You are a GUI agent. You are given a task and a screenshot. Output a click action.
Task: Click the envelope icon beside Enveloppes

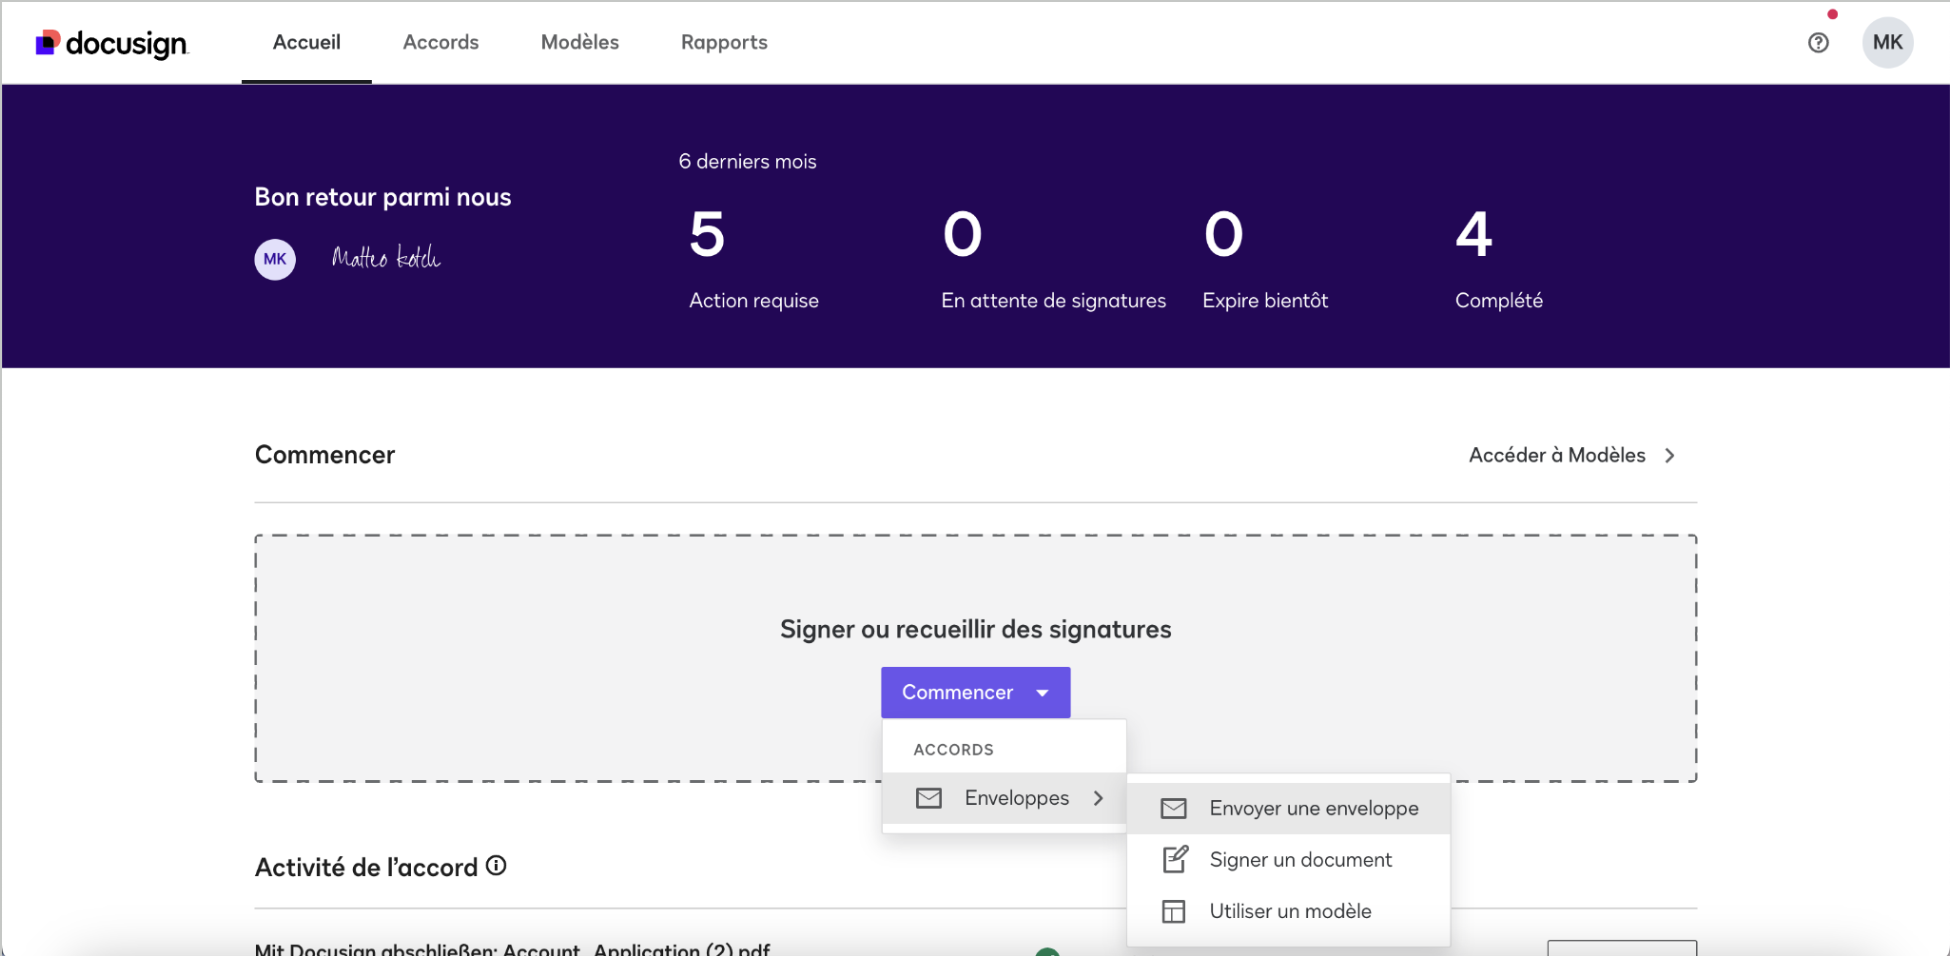click(929, 798)
